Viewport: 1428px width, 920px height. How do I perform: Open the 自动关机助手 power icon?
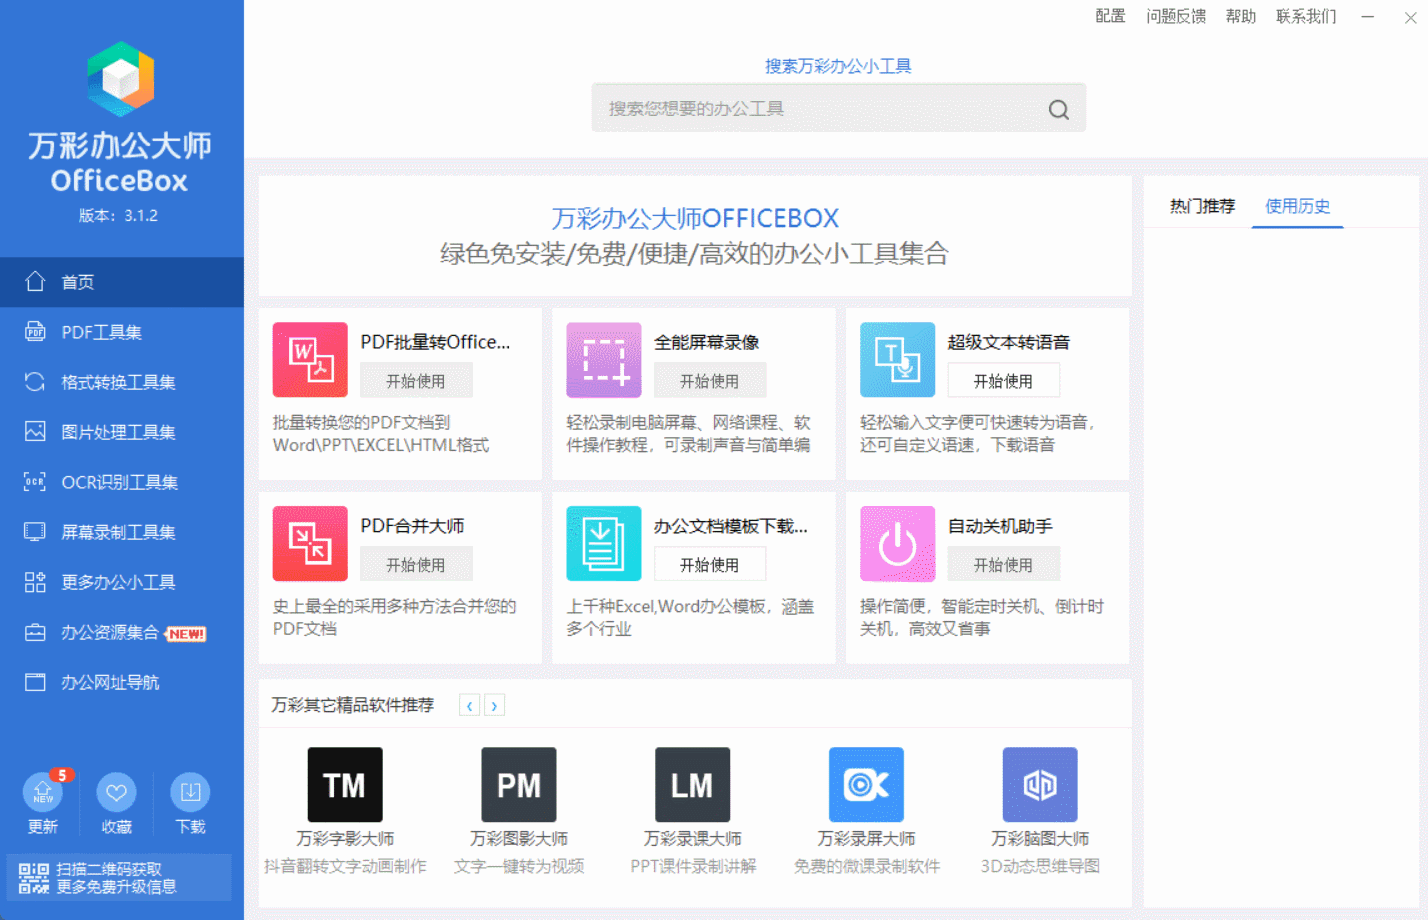click(897, 543)
